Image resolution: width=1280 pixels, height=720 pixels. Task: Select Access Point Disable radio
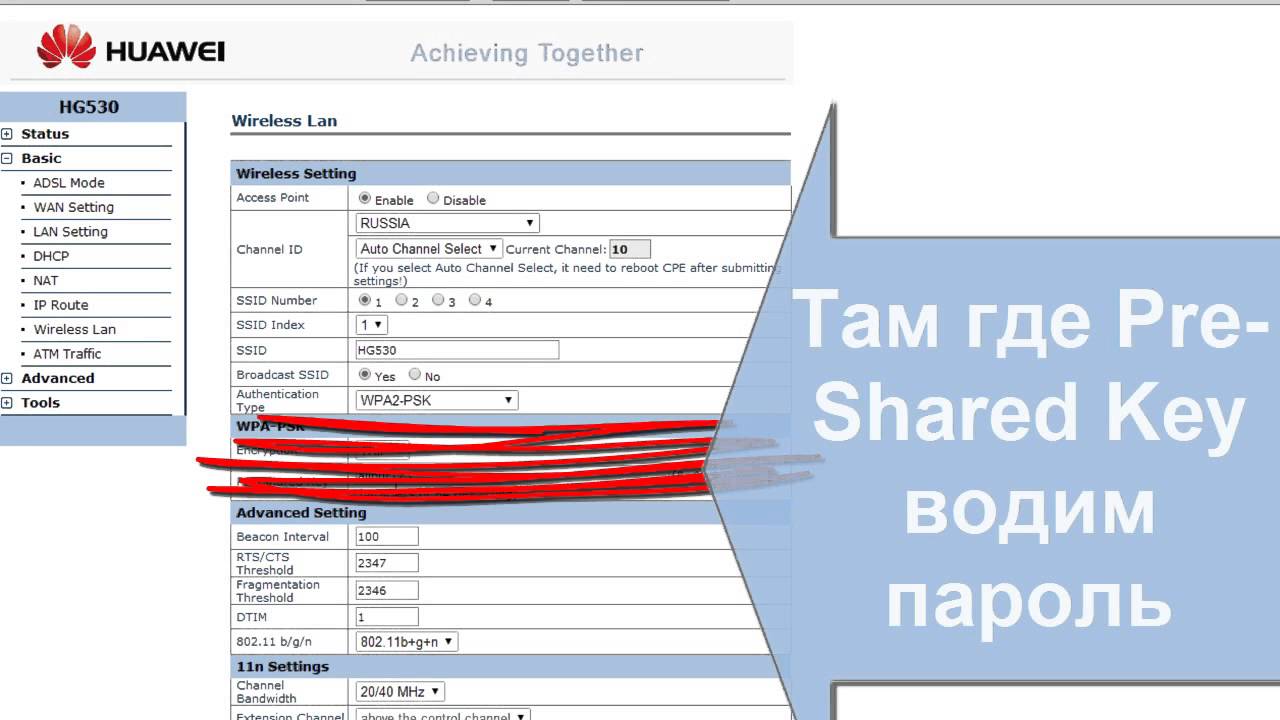point(433,199)
